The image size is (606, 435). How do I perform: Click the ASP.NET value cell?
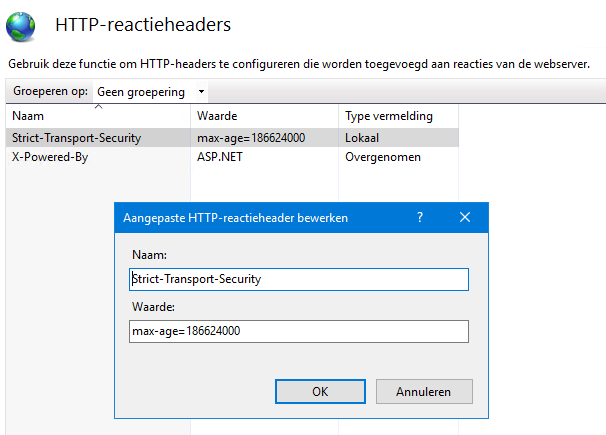click(220, 157)
